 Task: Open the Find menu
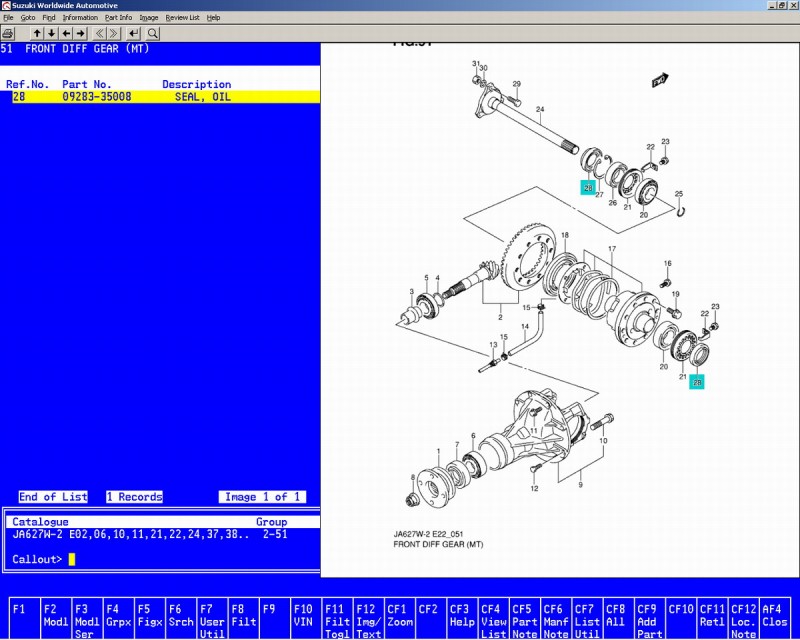[x=48, y=17]
